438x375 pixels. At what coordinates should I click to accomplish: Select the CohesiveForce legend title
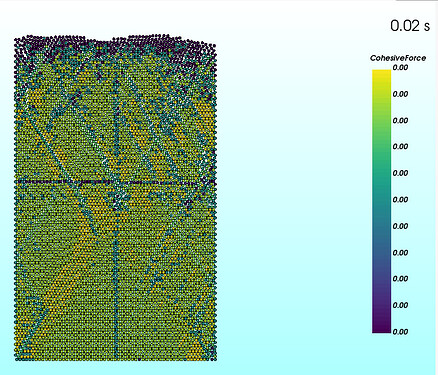(398, 58)
